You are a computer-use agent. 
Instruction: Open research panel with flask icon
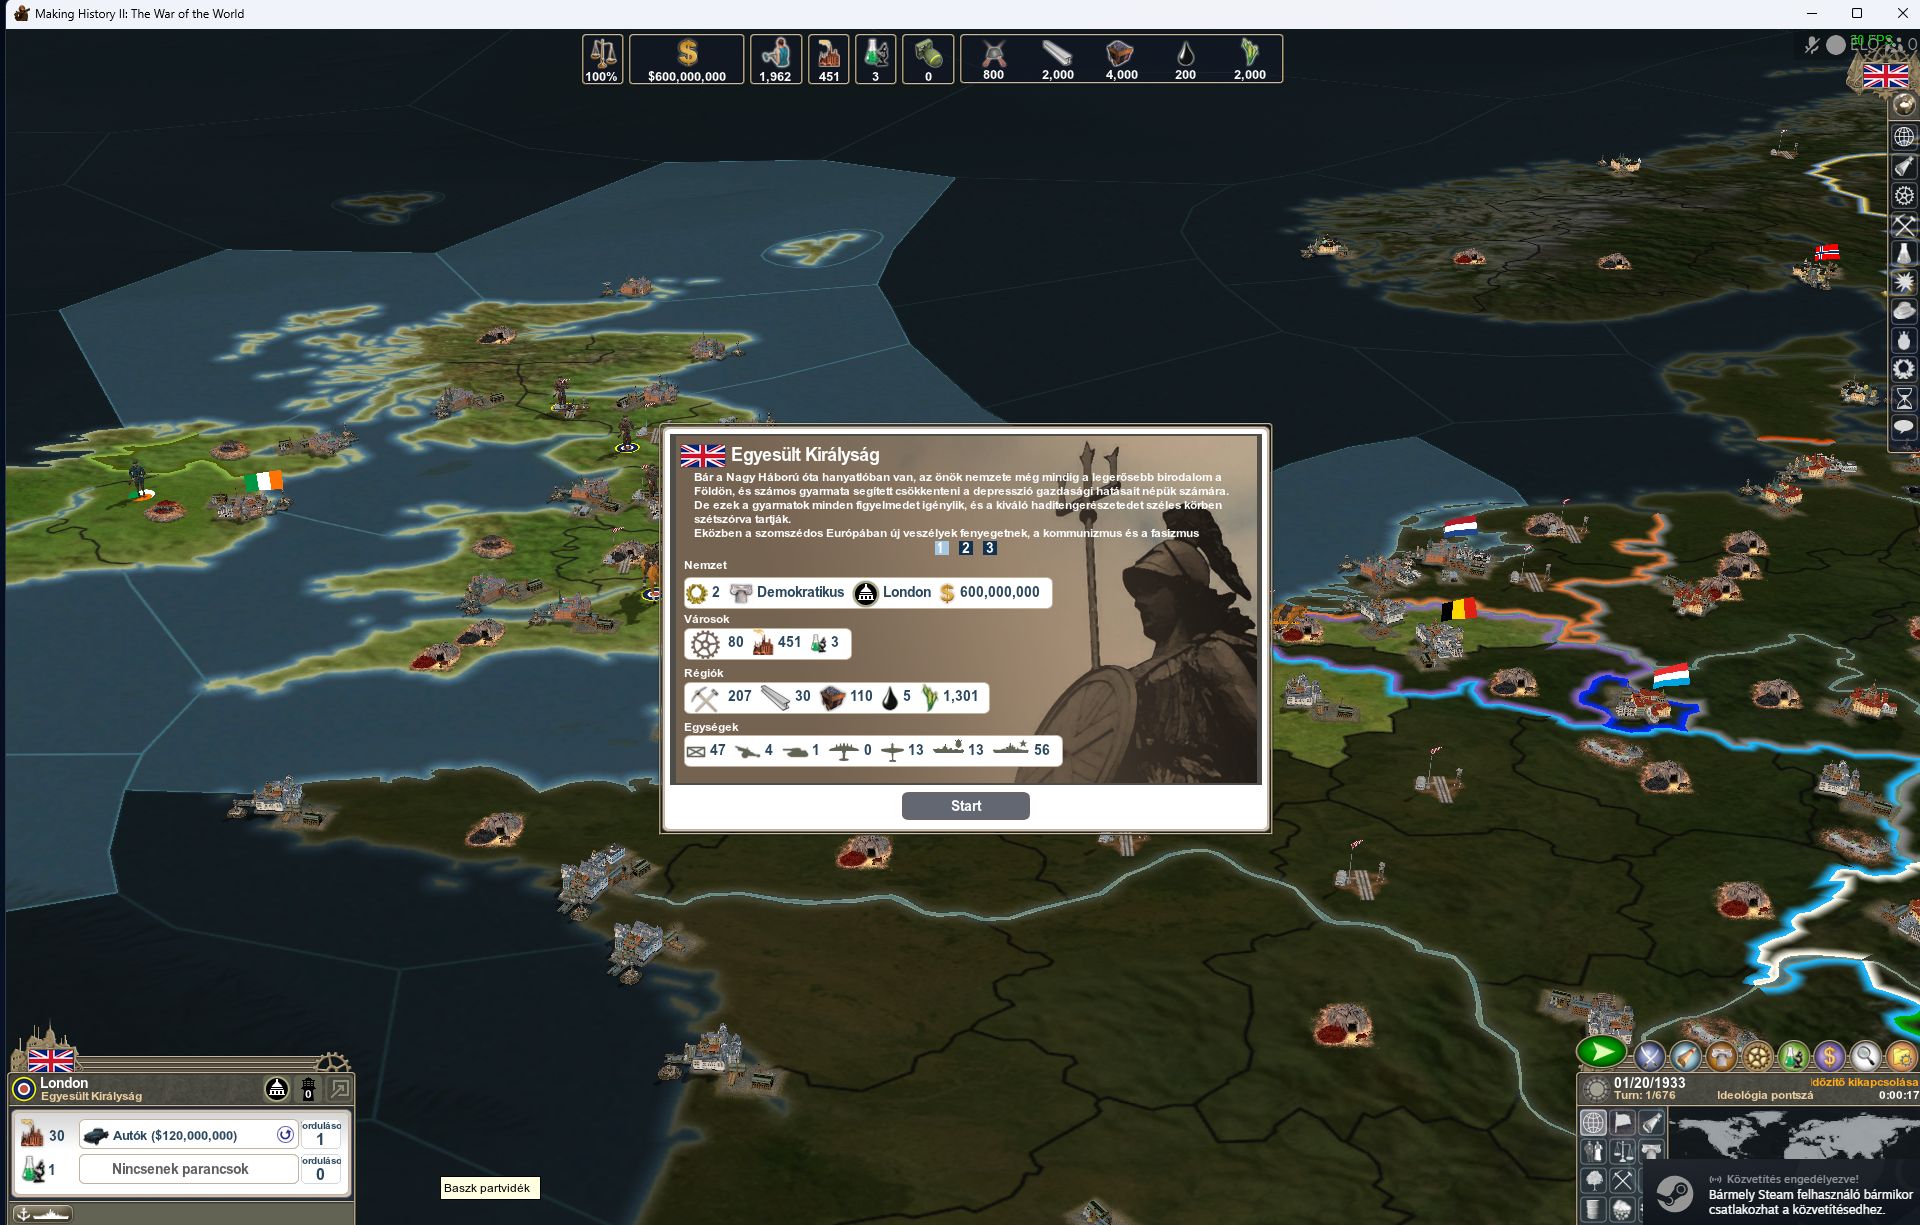[1793, 1055]
